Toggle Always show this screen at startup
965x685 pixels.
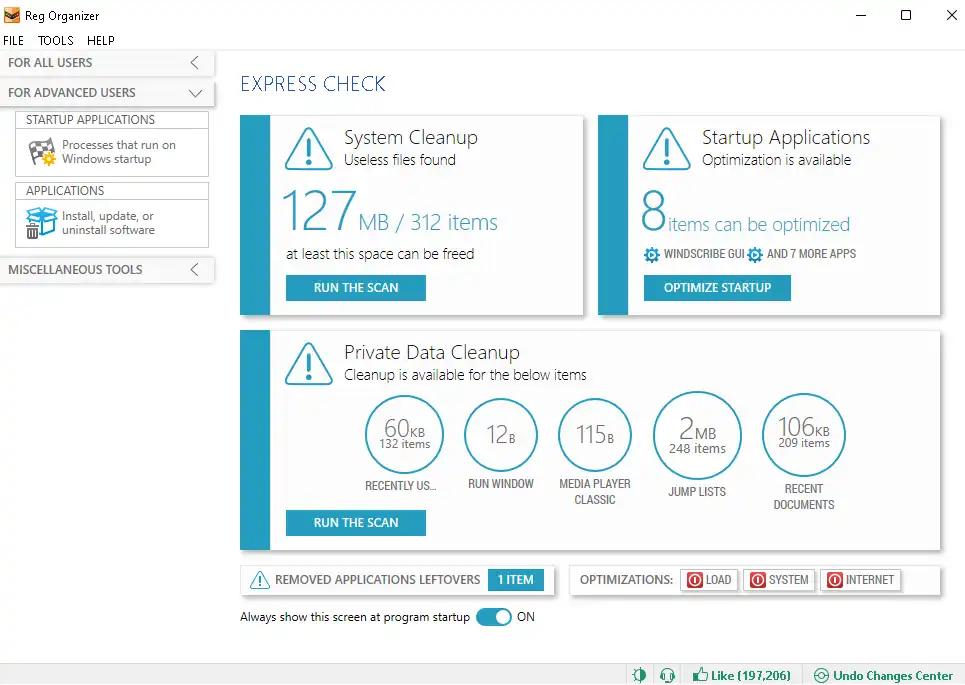click(x=494, y=617)
